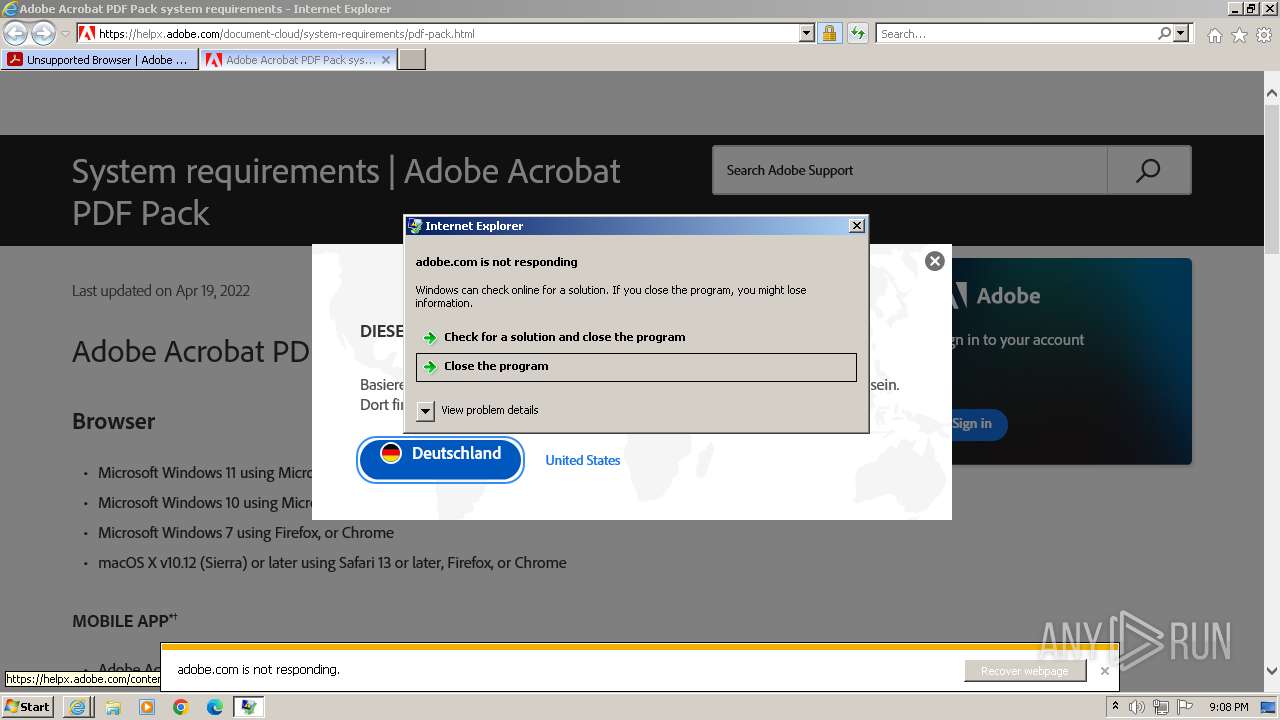The width and height of the screenshot is (1280, 720).
Task: Click the browser search box
Action: 1016,33
